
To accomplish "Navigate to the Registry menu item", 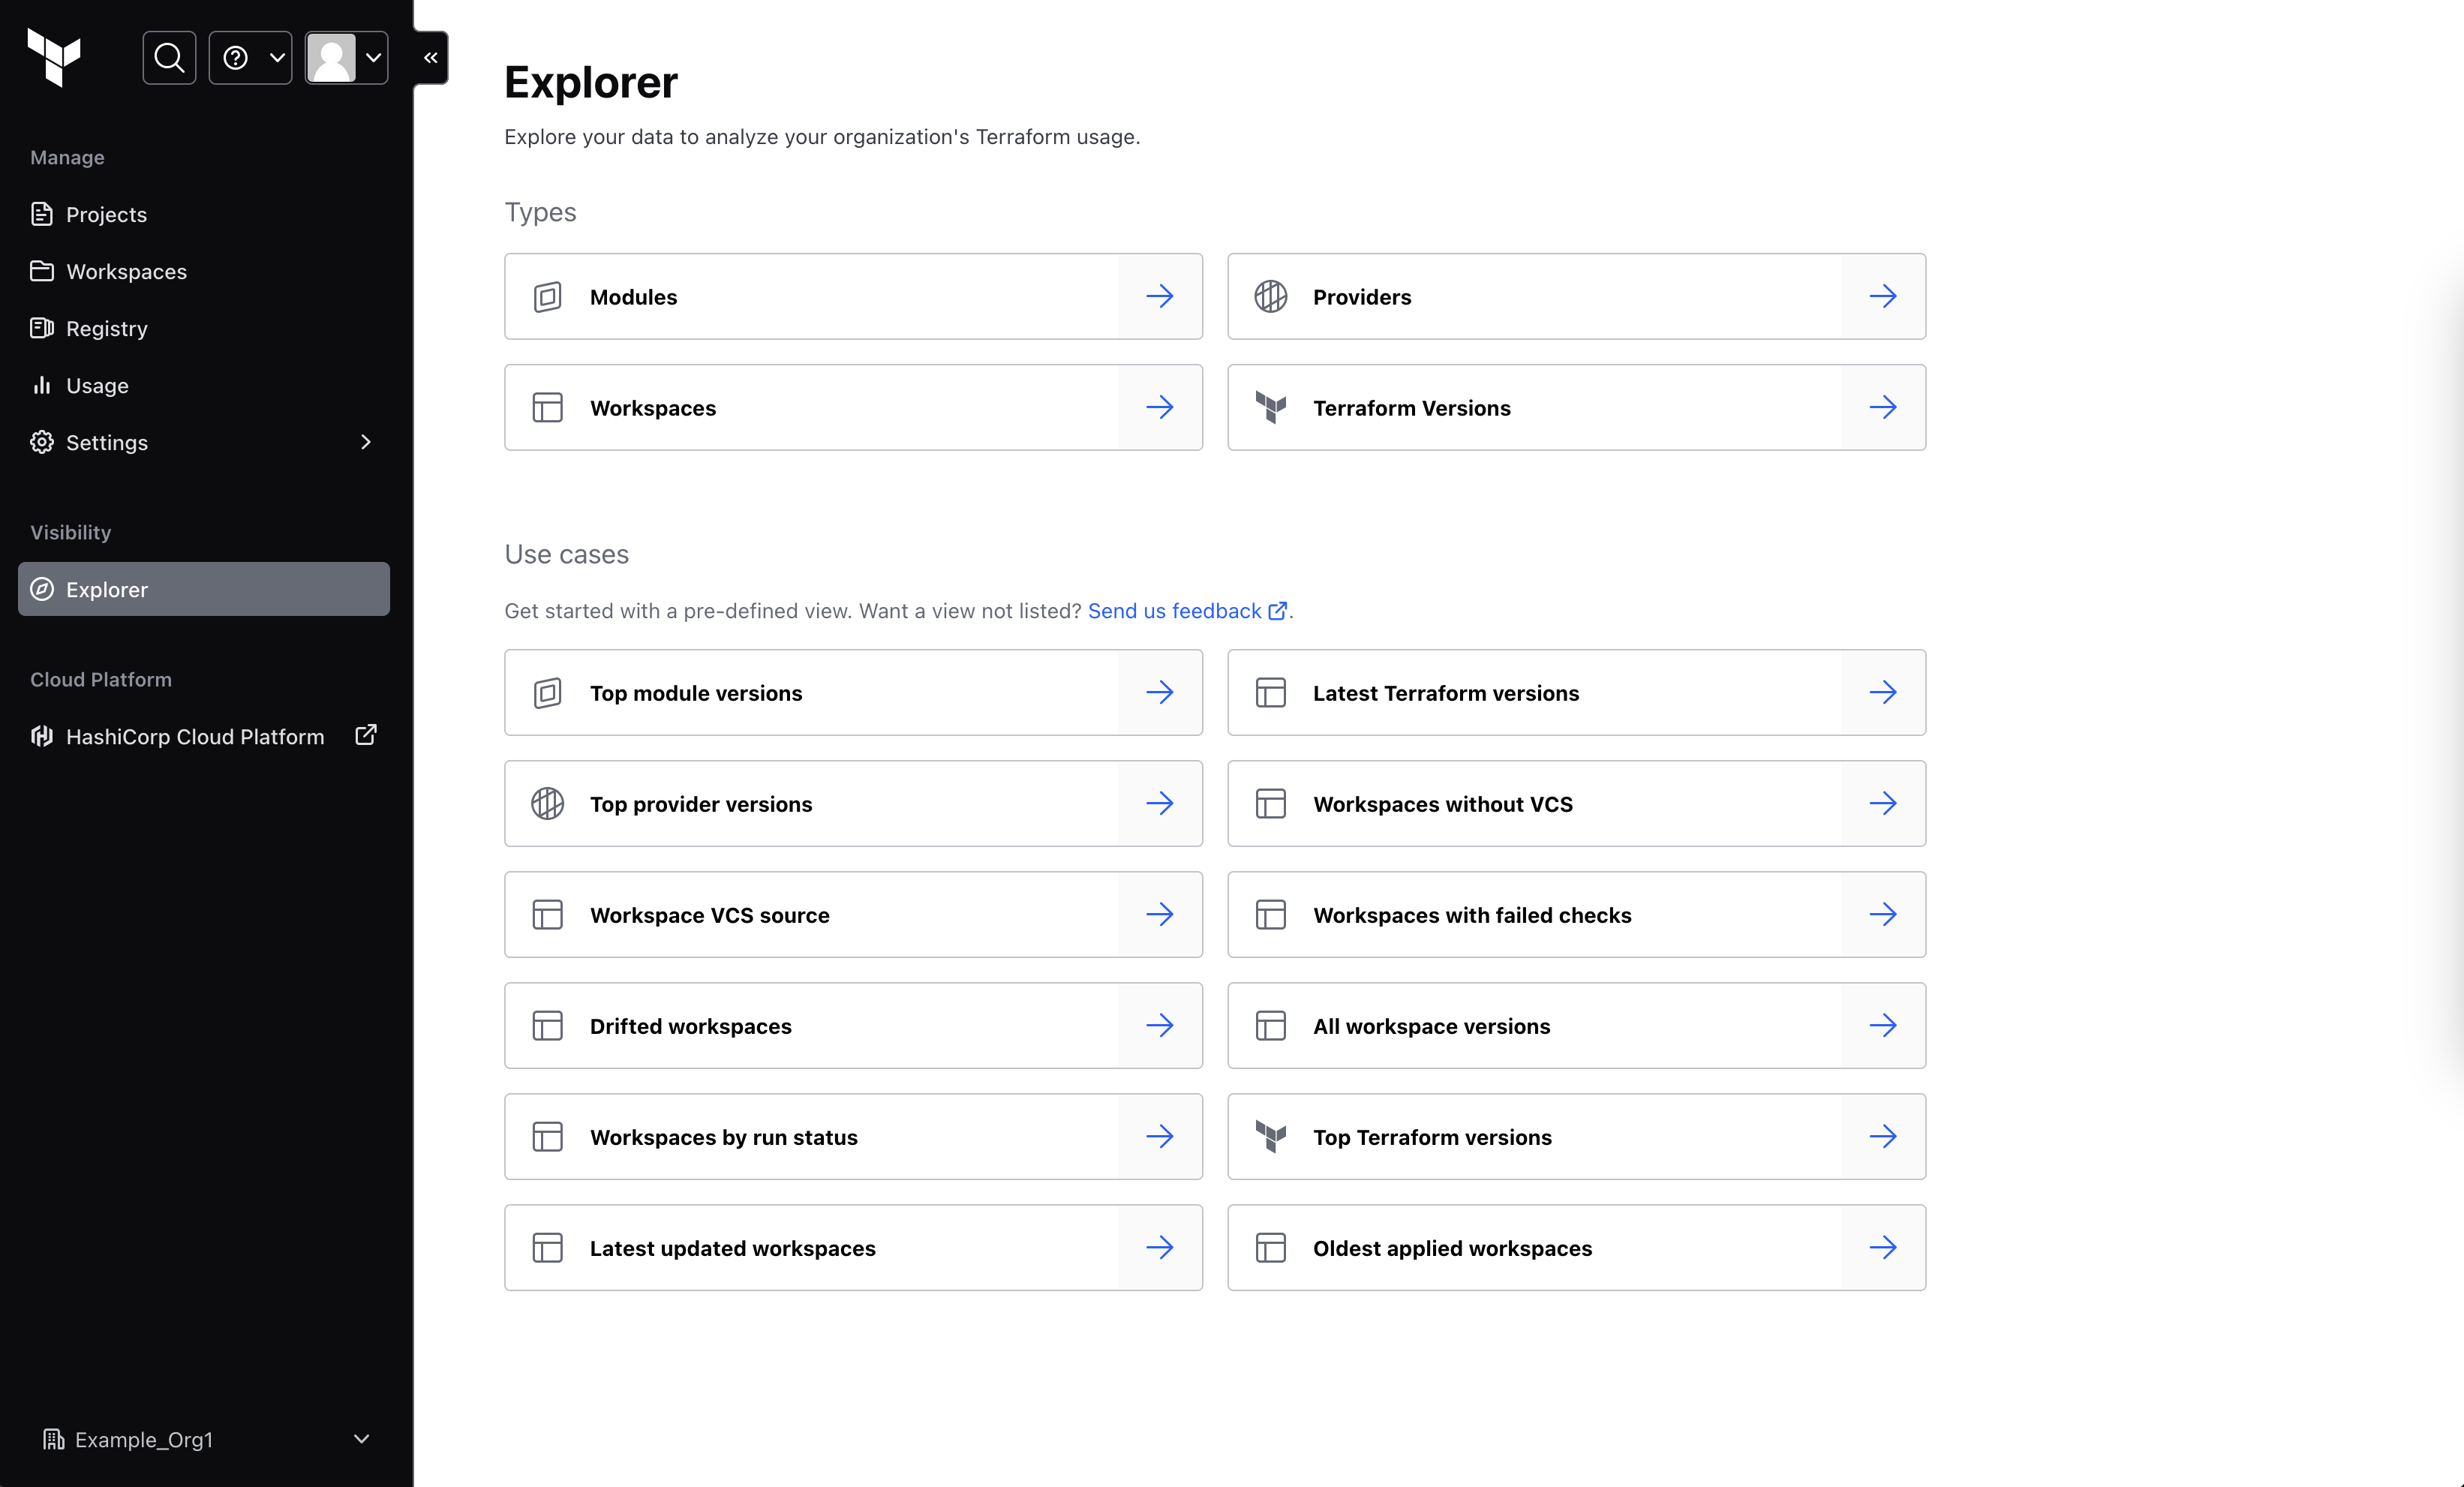I will pos(106,327).
